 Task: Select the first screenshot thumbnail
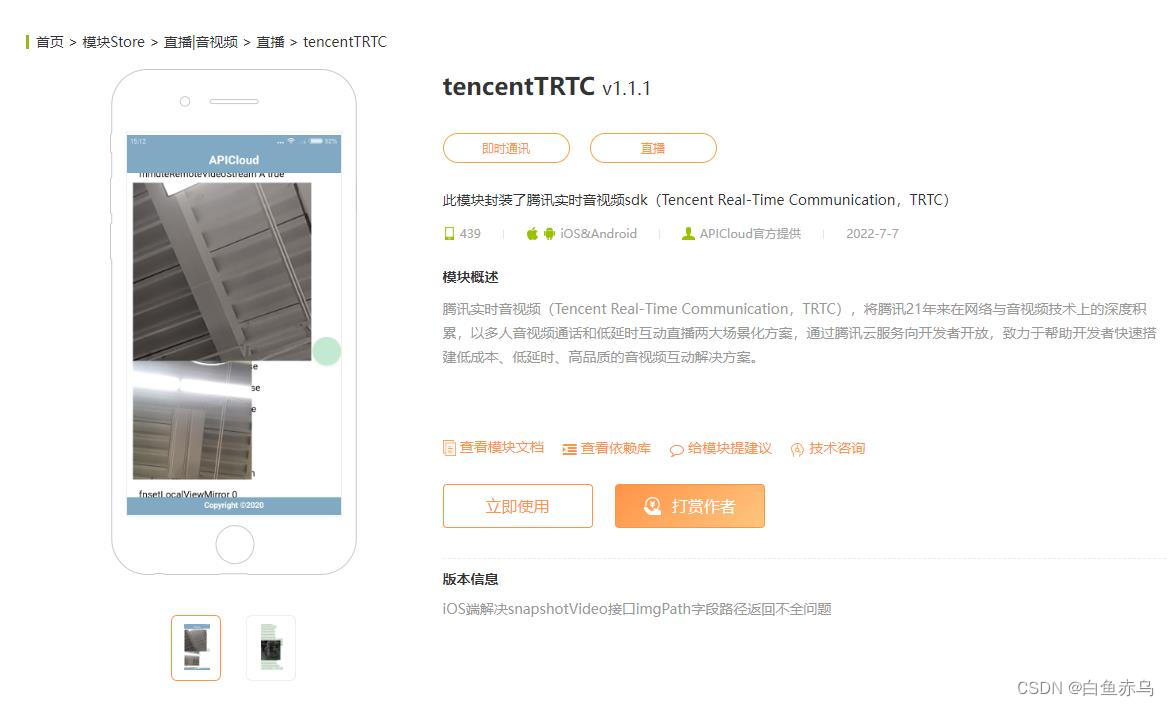(x=196, y=648)
